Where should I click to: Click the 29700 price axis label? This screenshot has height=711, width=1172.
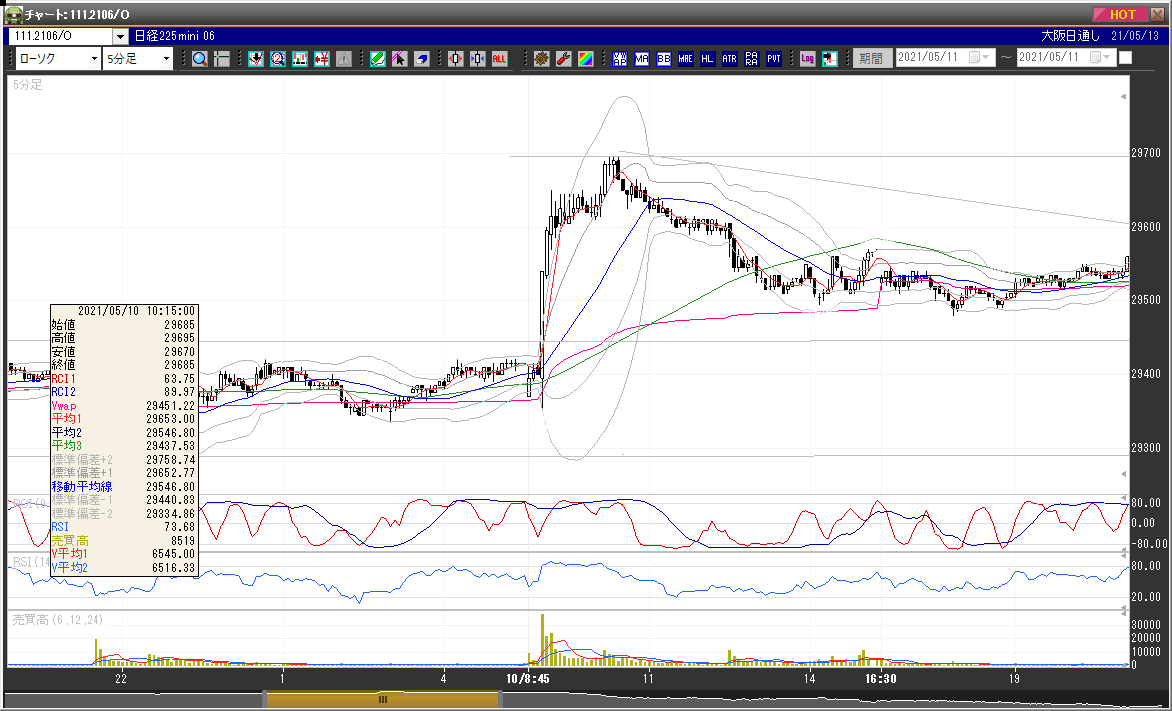[1146, 153]
